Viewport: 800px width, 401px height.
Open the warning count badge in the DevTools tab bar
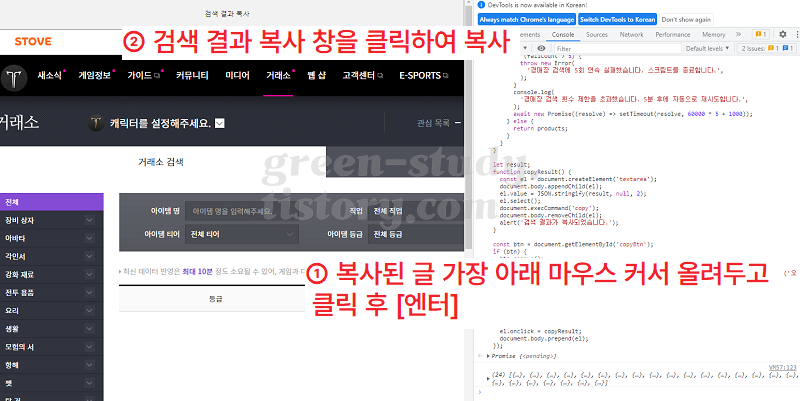761,34
